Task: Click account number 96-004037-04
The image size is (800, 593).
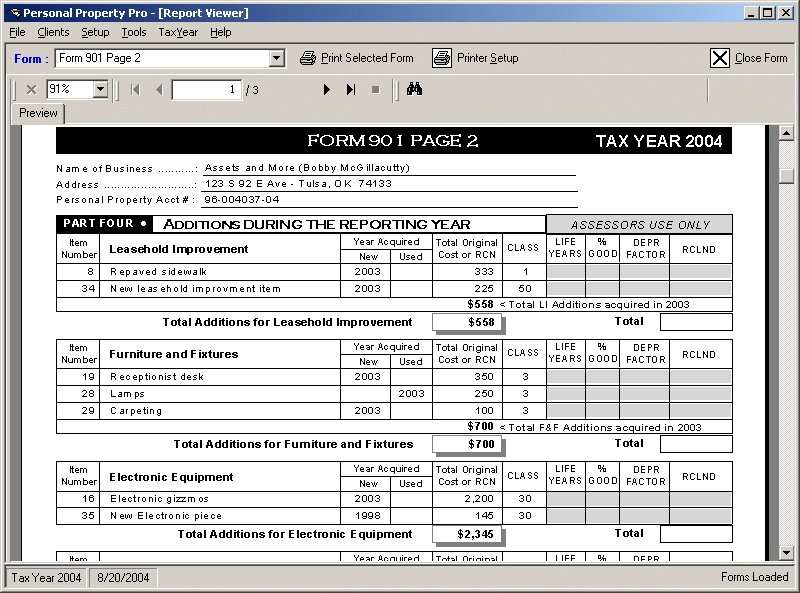Action: (x=242, y=200)
